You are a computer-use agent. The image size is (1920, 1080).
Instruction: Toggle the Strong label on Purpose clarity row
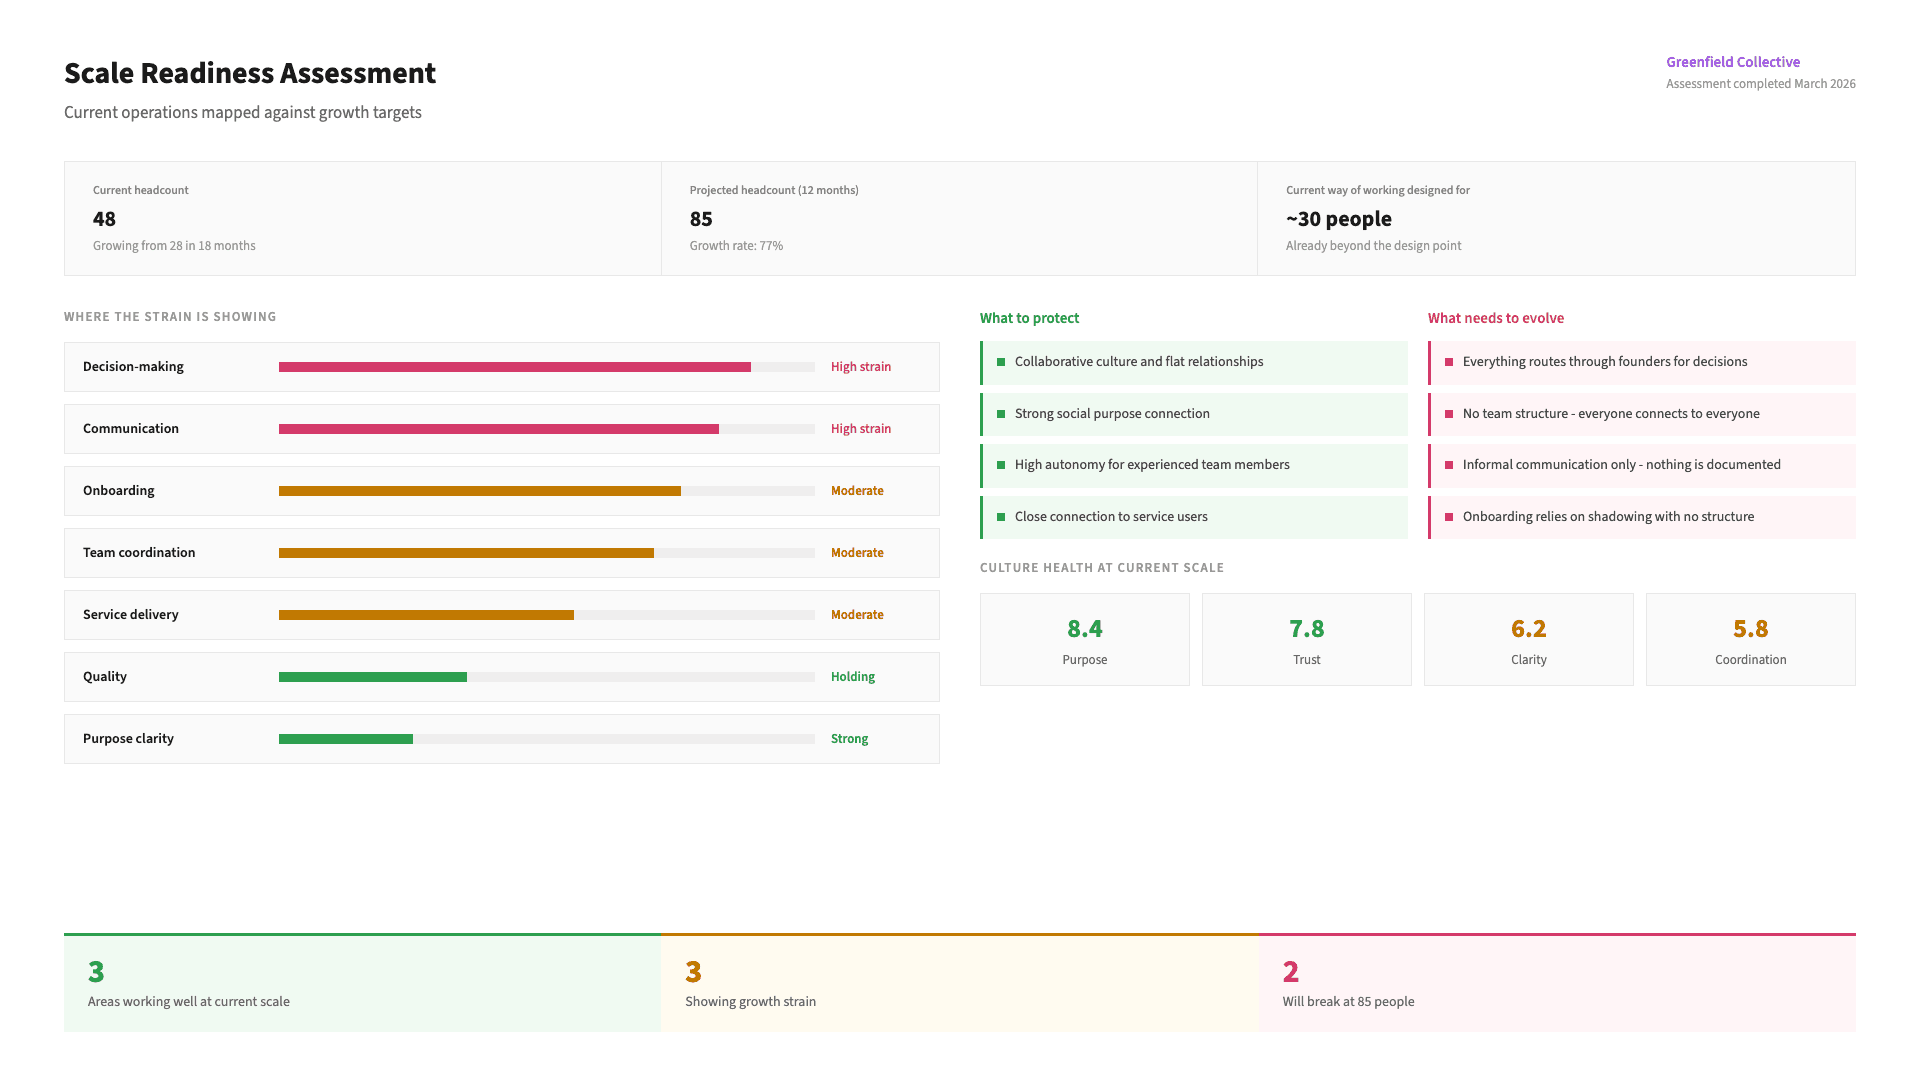pyautogui.click(x=849, y=738)
